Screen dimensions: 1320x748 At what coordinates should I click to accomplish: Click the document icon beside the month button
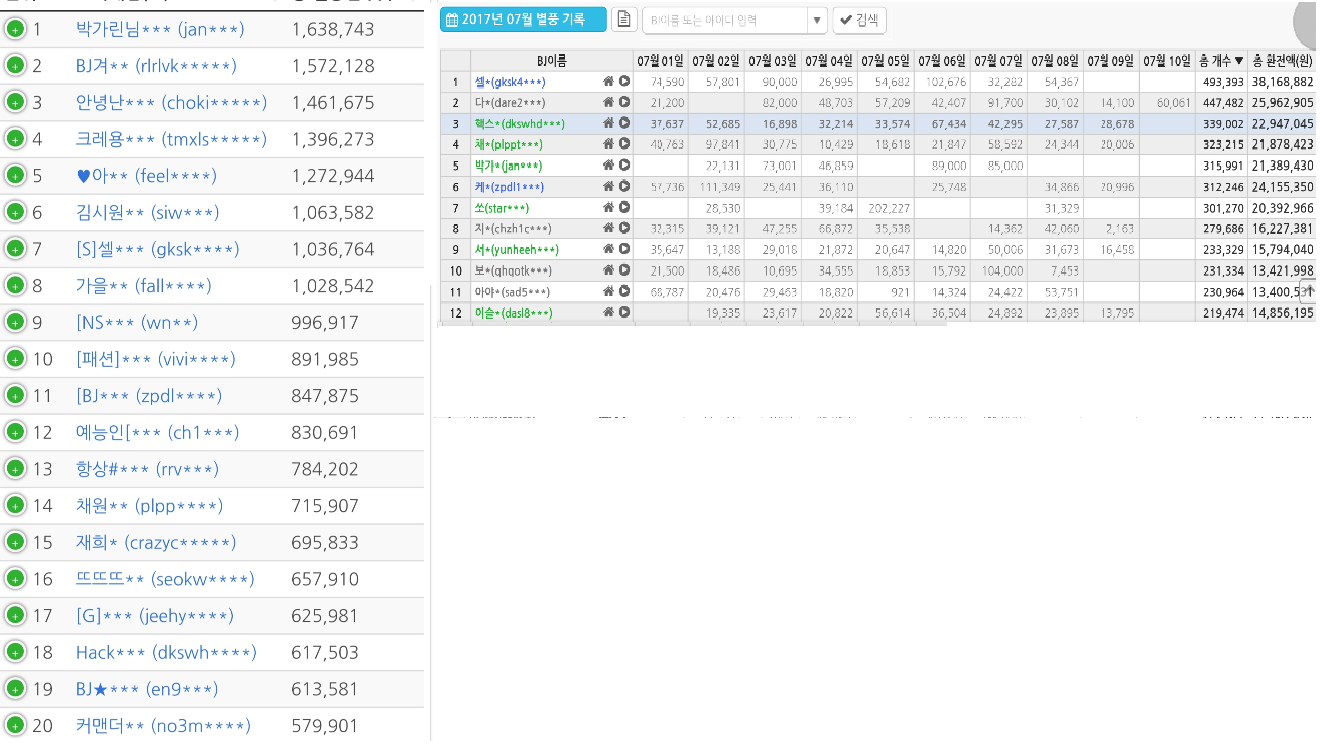click(x=623, y=19)
